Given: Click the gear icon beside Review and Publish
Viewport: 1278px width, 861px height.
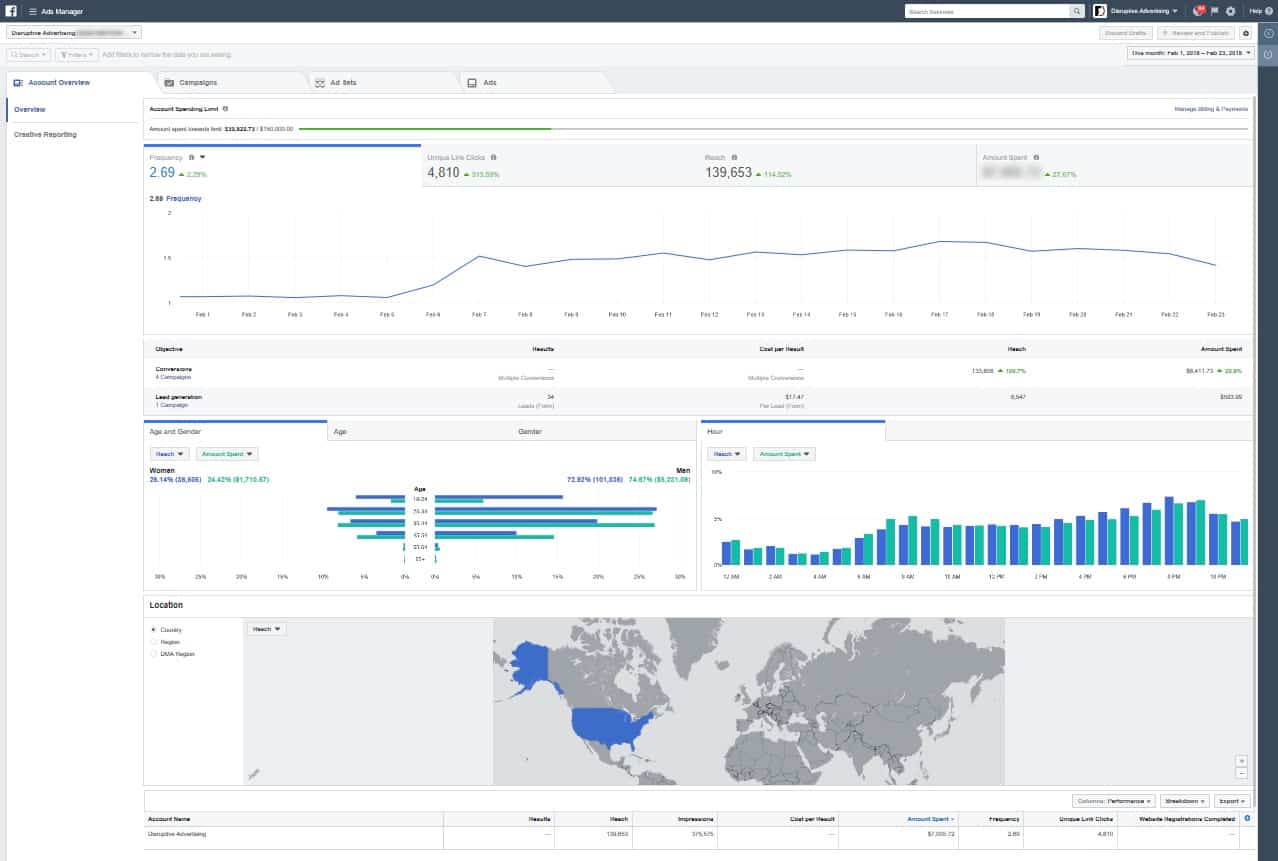Looking at the screenshot, I should click(x=1246, y=33).
